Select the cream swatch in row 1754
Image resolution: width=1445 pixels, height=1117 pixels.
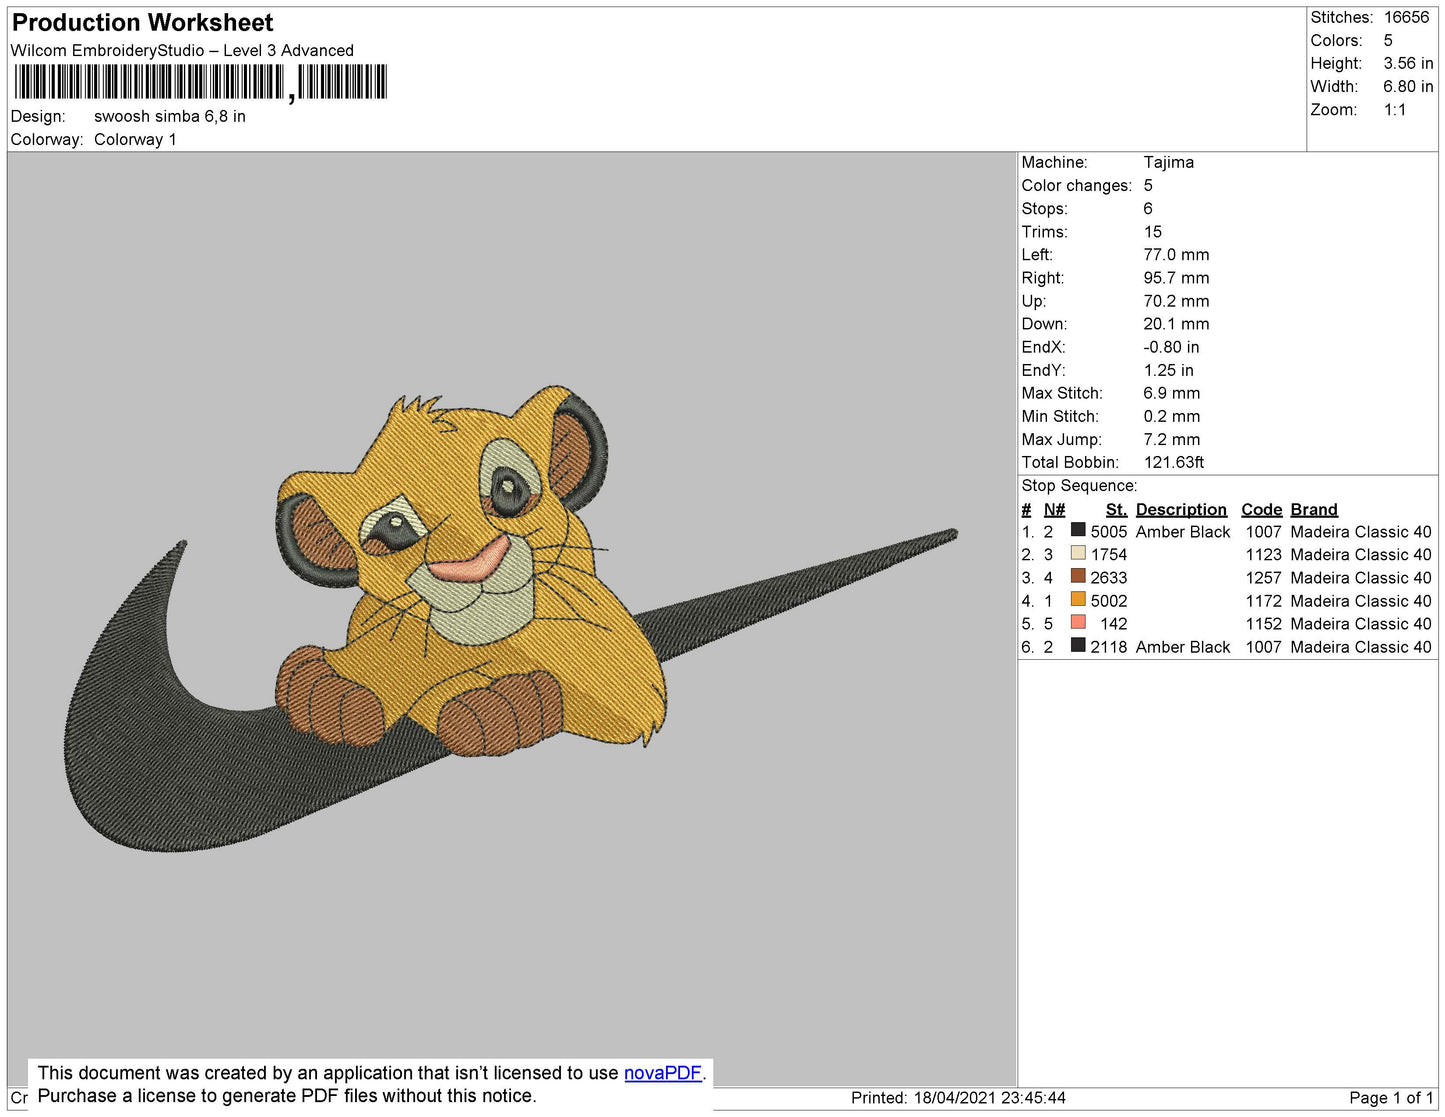click(1078, 553)
